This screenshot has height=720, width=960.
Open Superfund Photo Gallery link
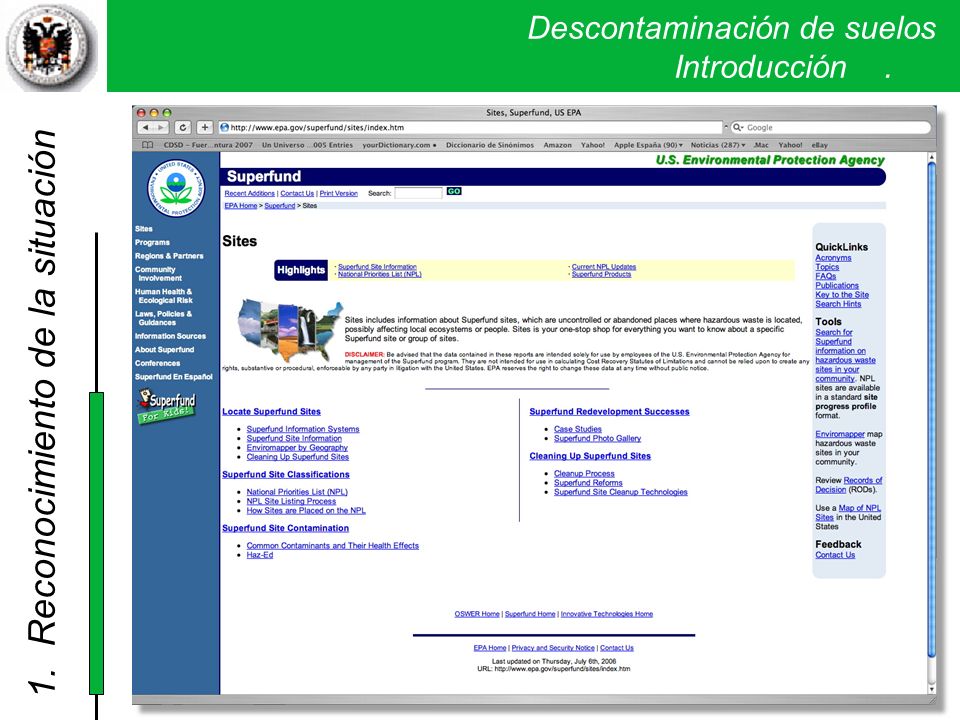pyautogui.click(x=598, y=438)
